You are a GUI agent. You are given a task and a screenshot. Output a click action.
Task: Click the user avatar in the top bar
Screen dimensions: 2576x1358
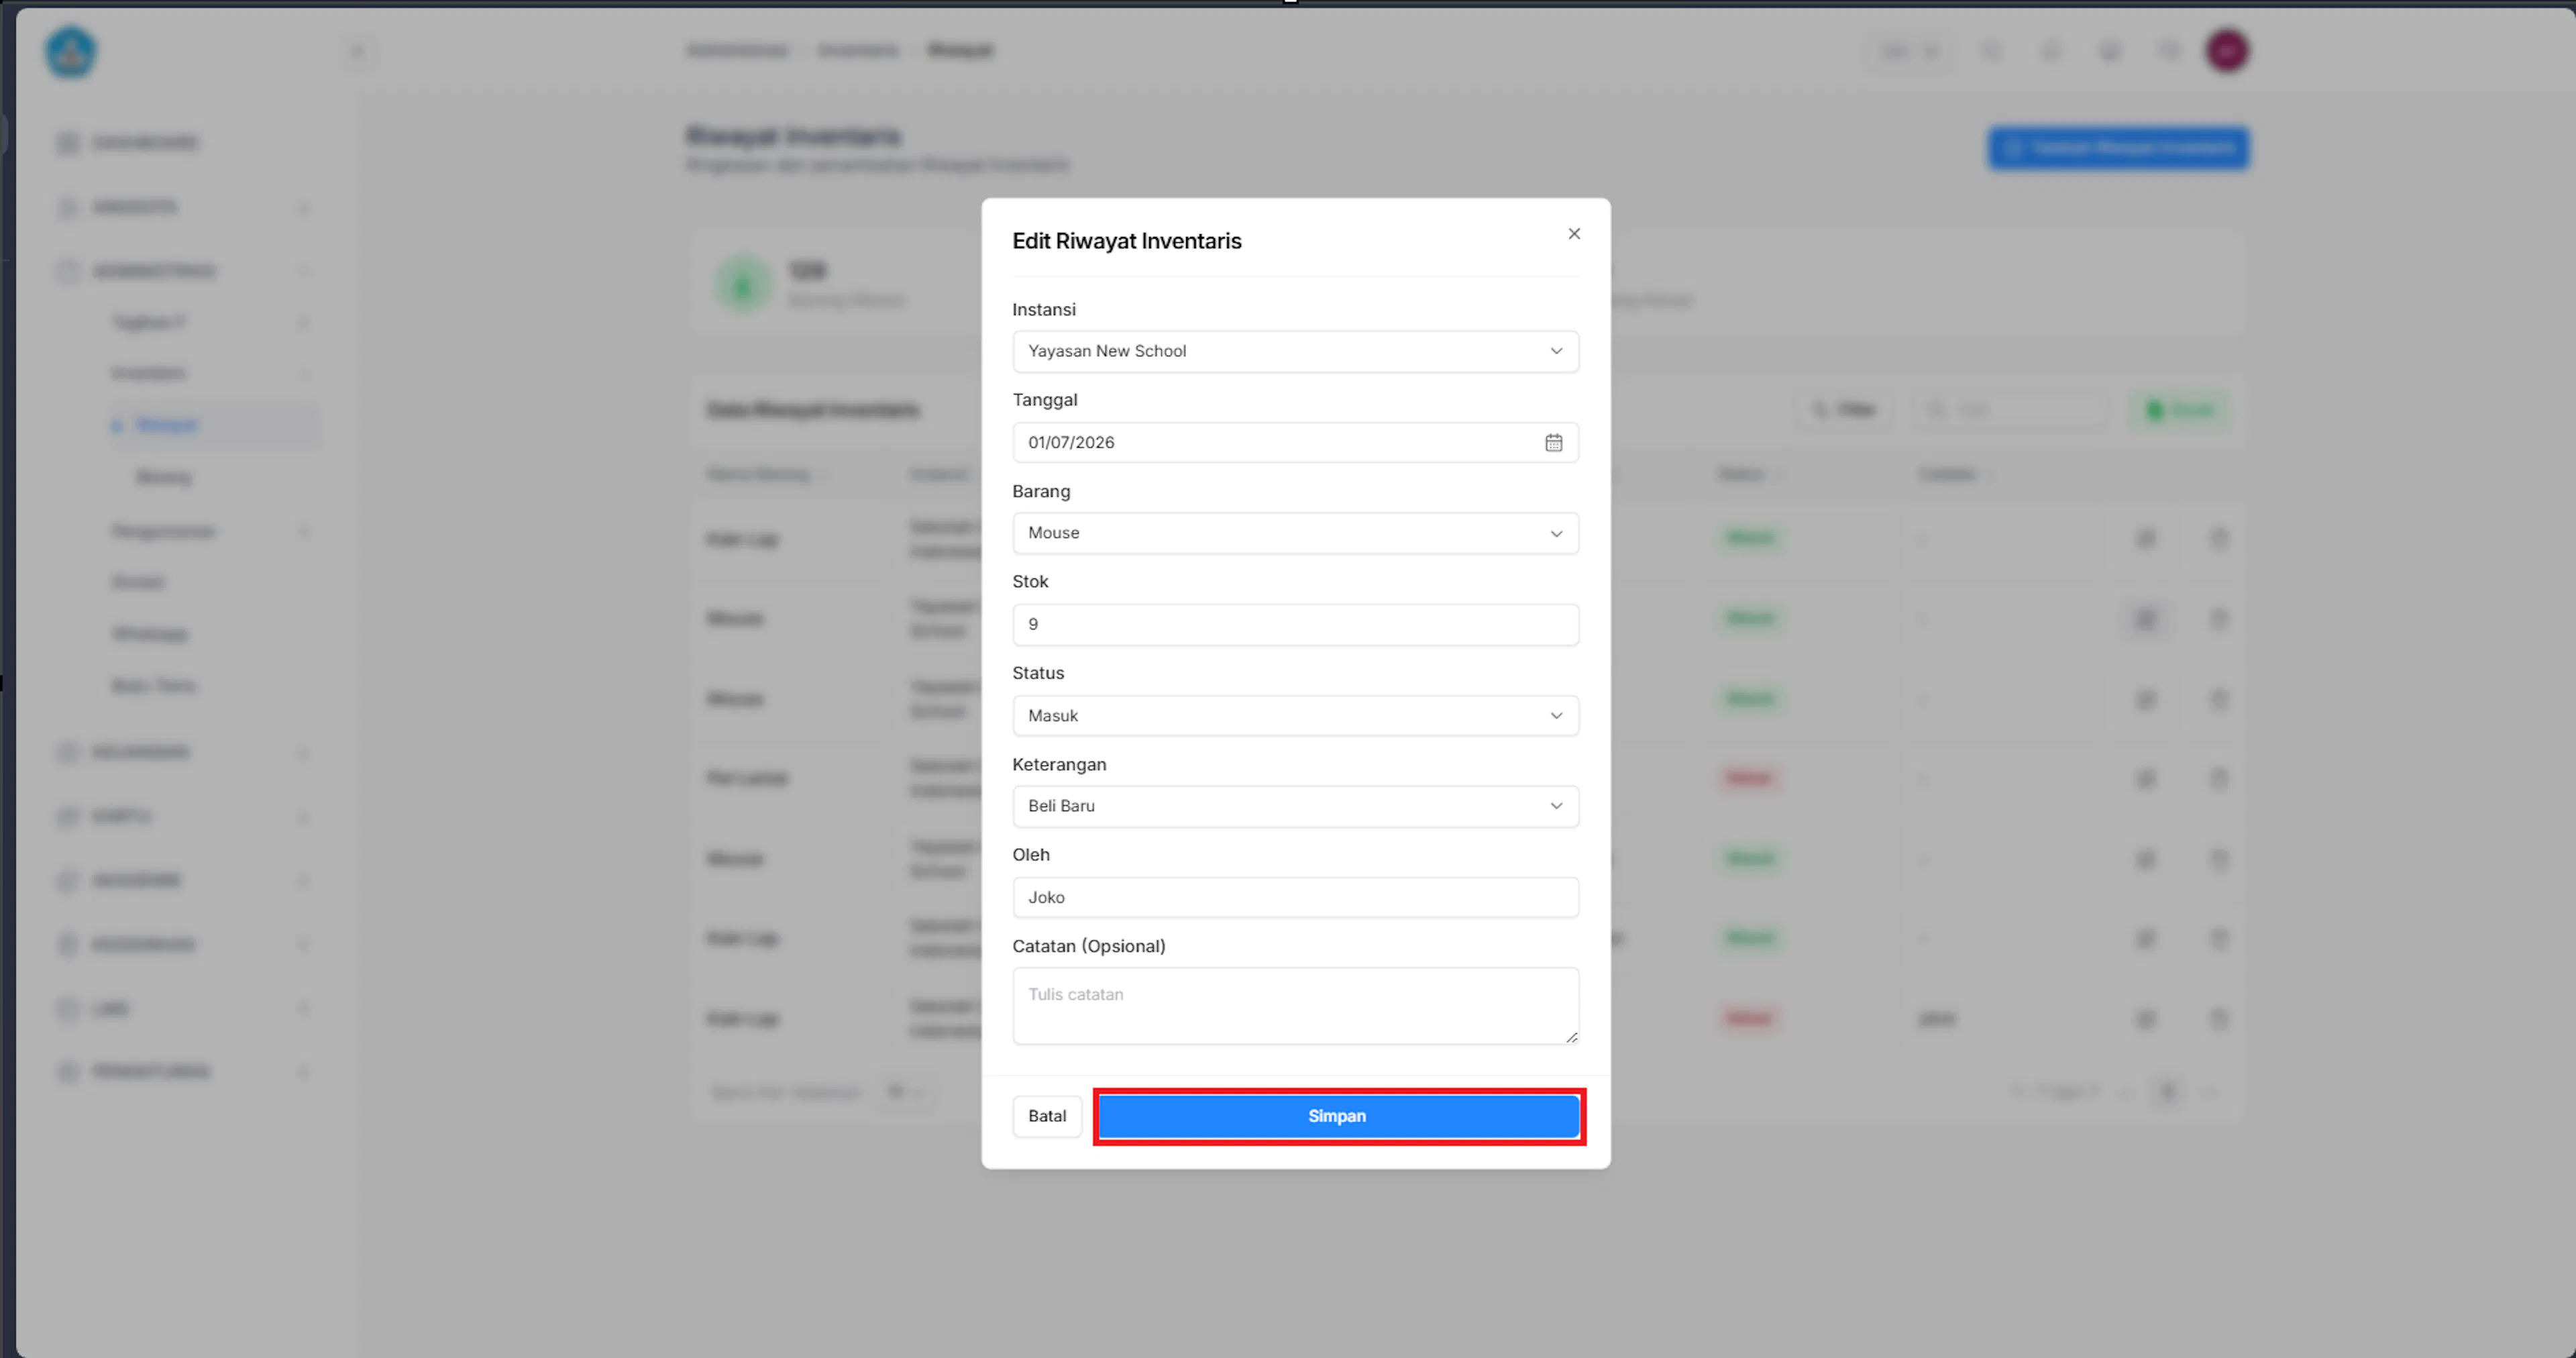point(2227,51)
